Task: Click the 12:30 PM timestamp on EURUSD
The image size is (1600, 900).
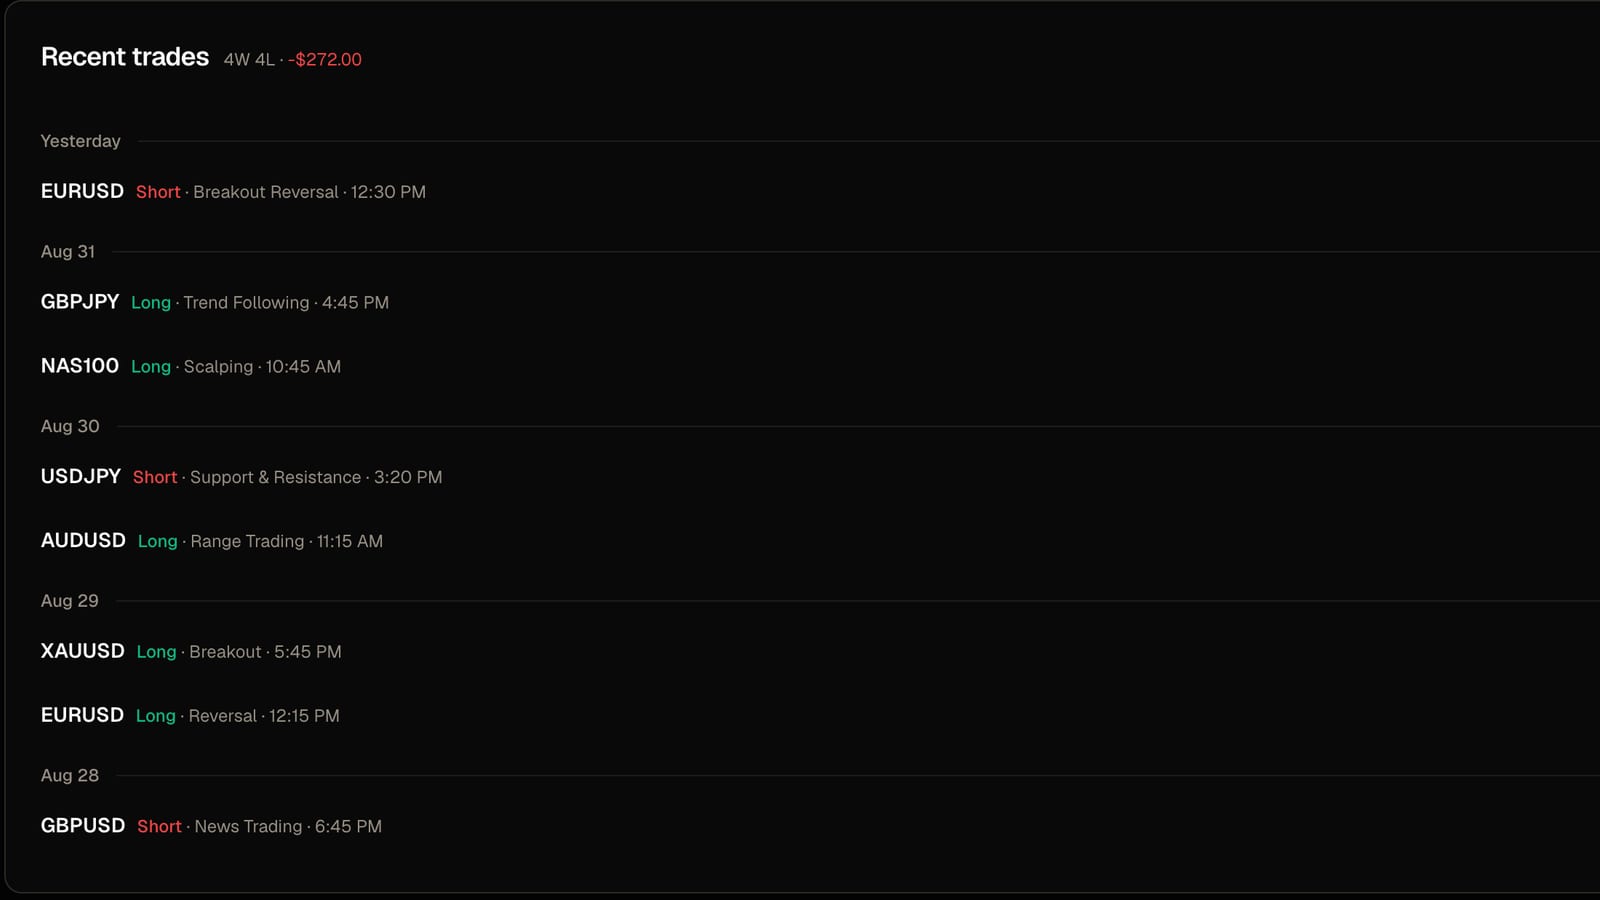Action: 388,192
